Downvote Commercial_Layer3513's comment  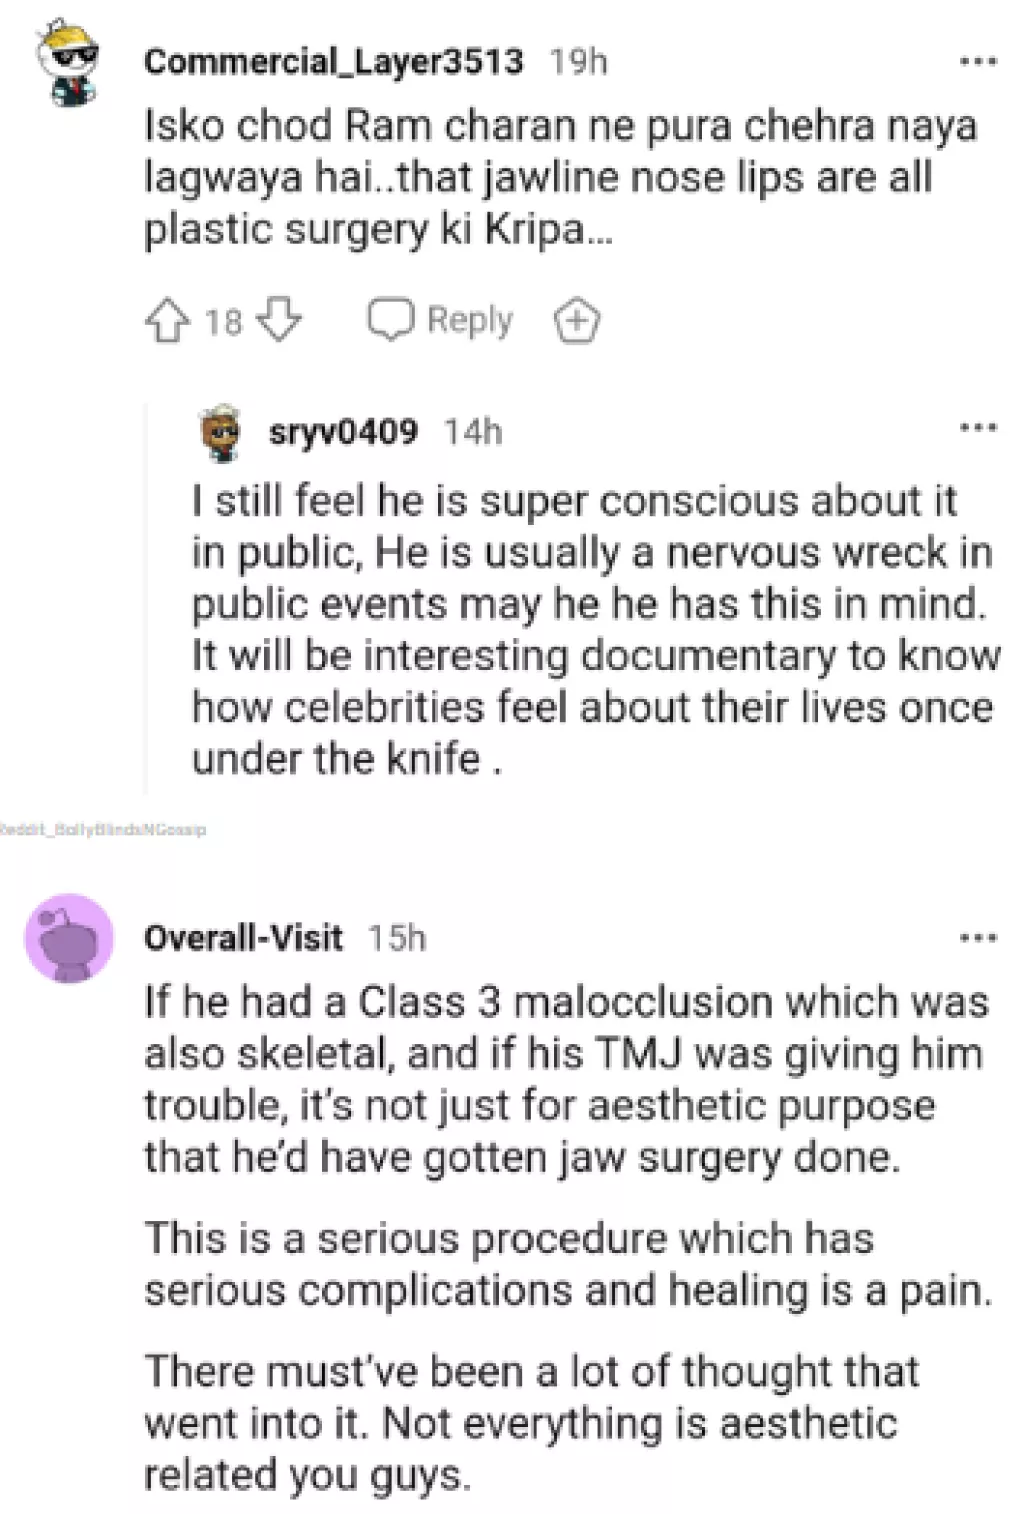click(x=283, y=320)
